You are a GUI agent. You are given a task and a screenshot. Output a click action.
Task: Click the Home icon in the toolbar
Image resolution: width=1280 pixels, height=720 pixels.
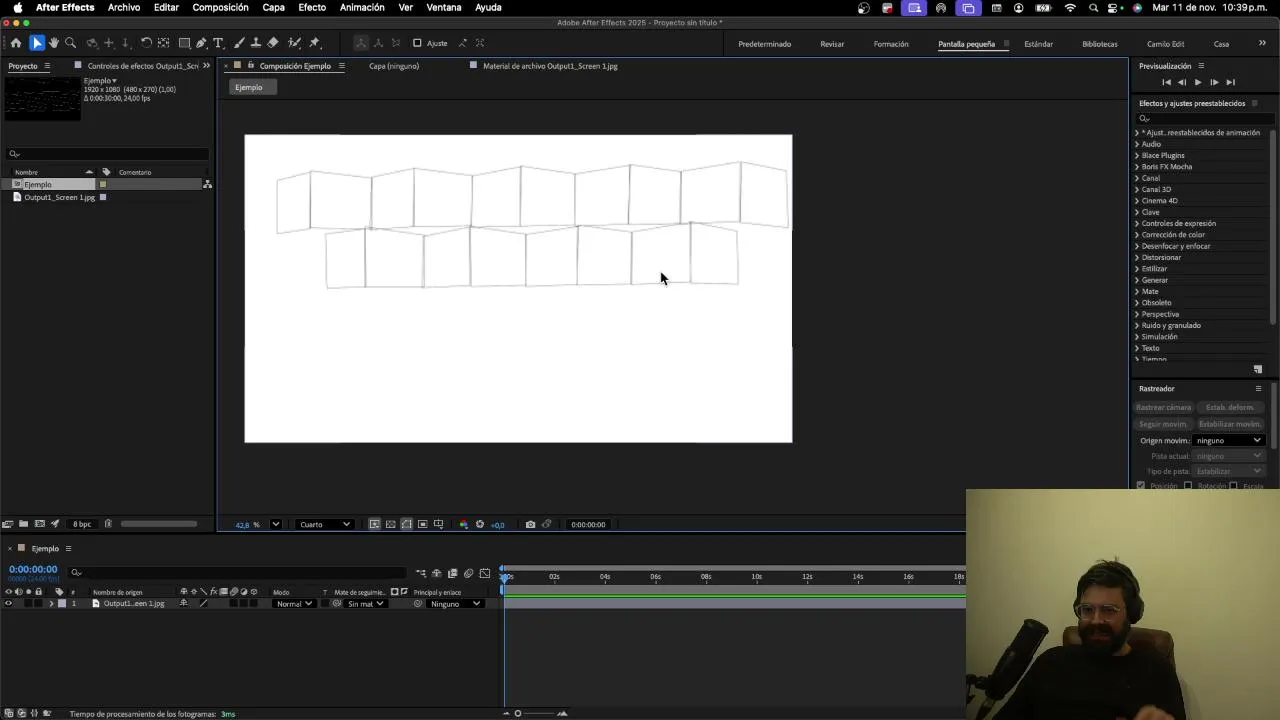16,43
